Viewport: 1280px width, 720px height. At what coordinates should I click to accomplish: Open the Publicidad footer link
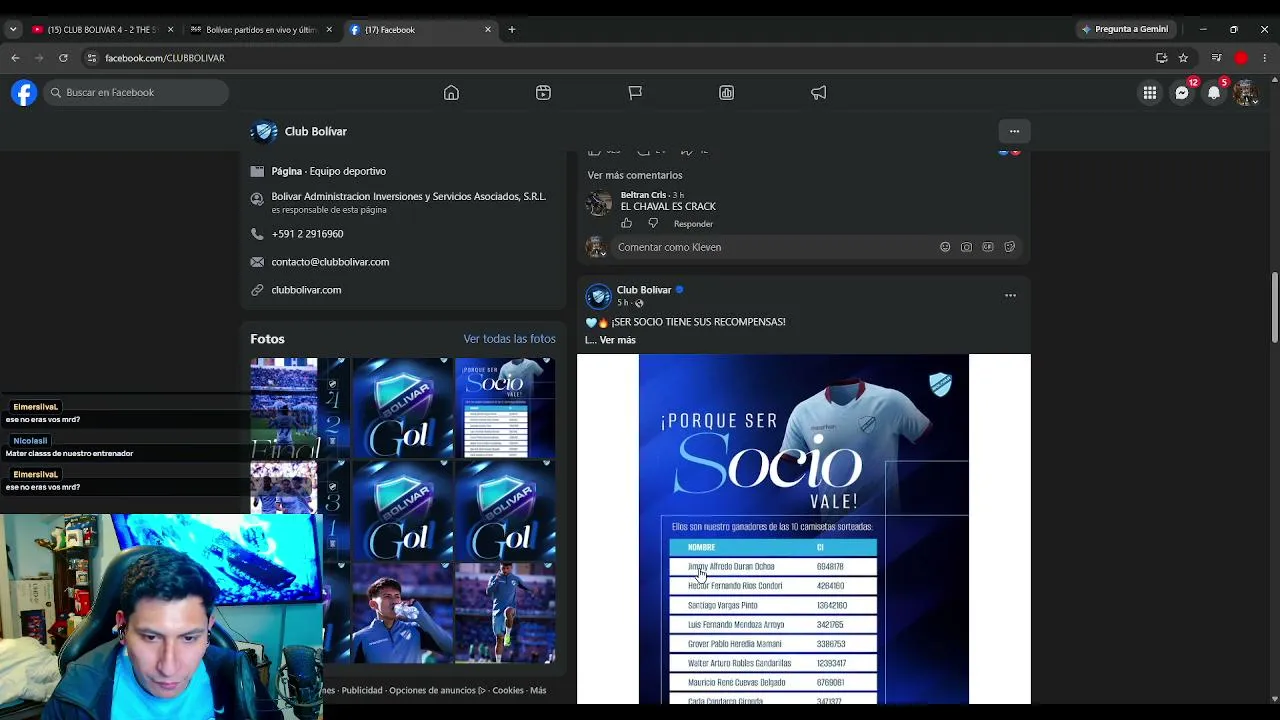point(362,690)
